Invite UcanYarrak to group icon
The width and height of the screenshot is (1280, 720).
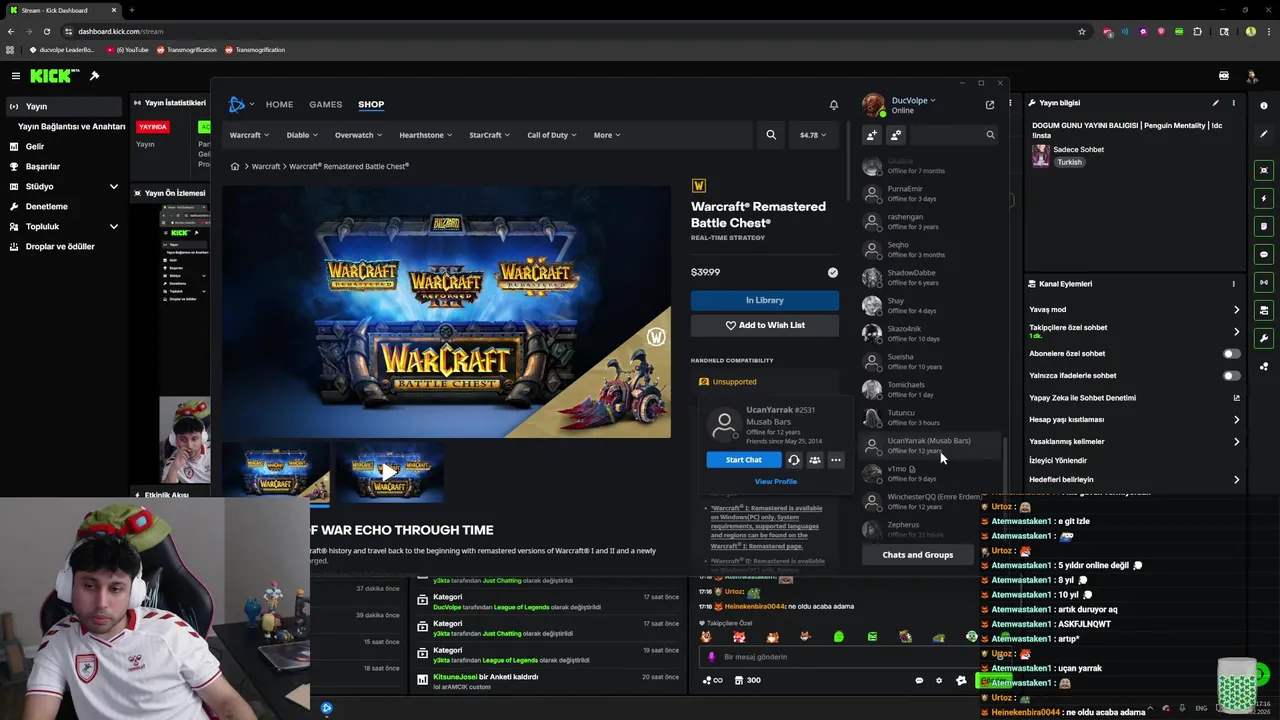[815, 460]
